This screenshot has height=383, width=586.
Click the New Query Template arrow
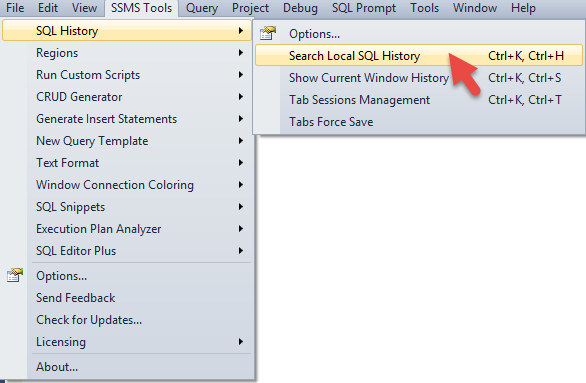pos(241,141)
